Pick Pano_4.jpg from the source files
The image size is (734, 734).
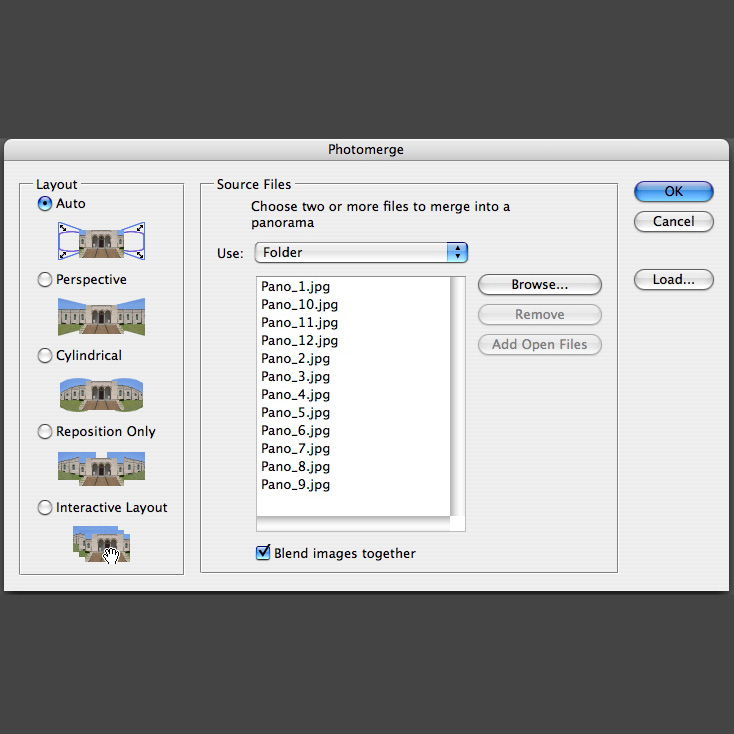[353, 395]
